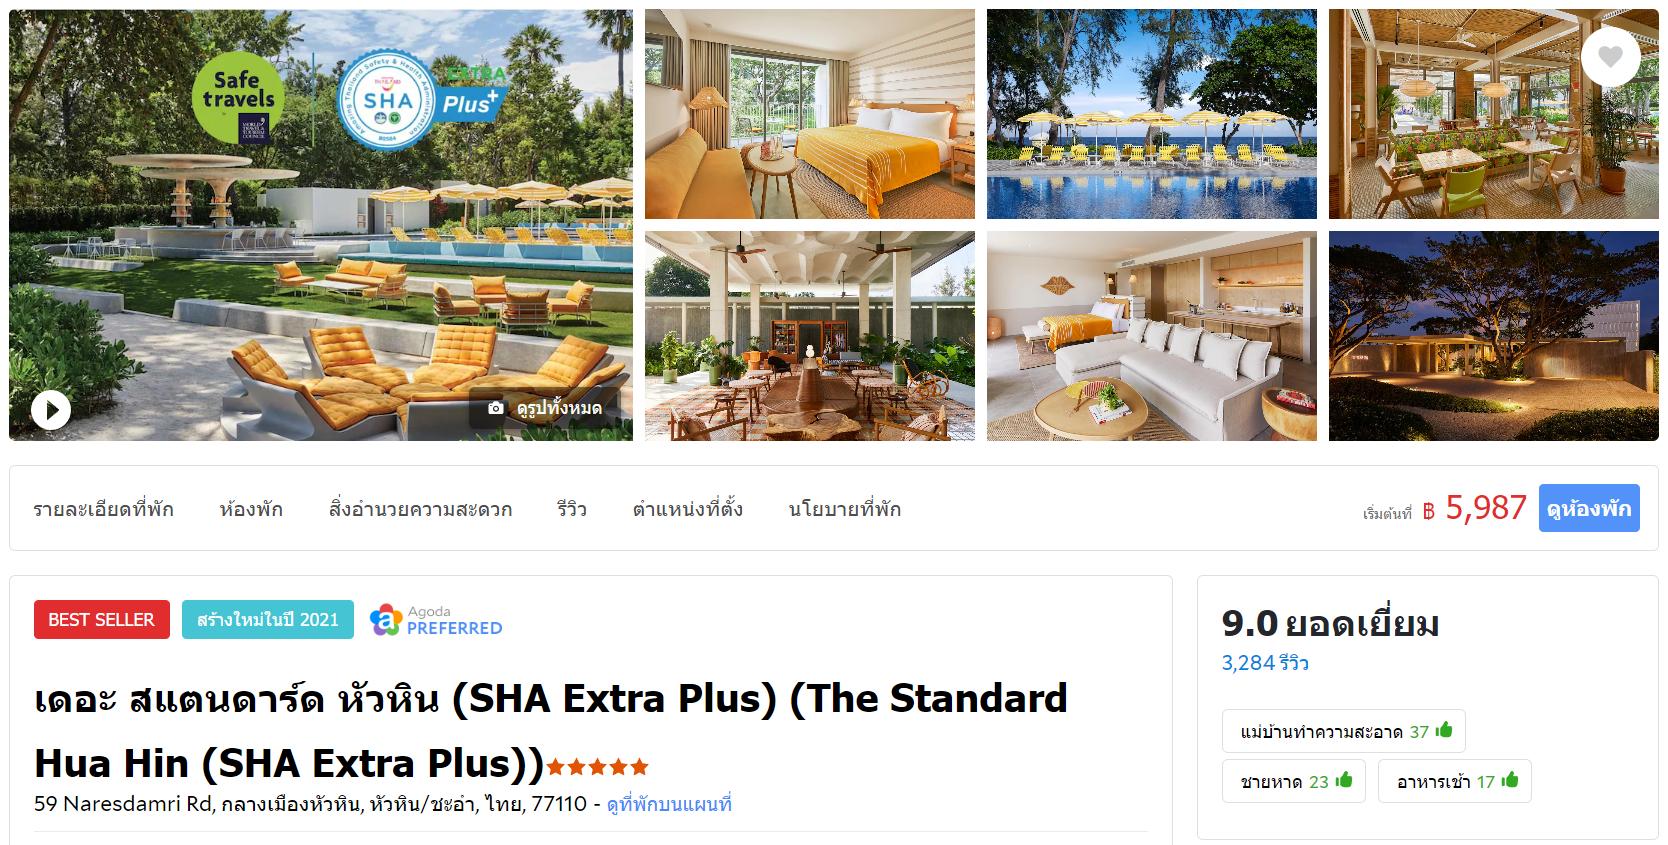Select the ตำแหน่งที่ตั้ง tab

(x=687, y=509)
